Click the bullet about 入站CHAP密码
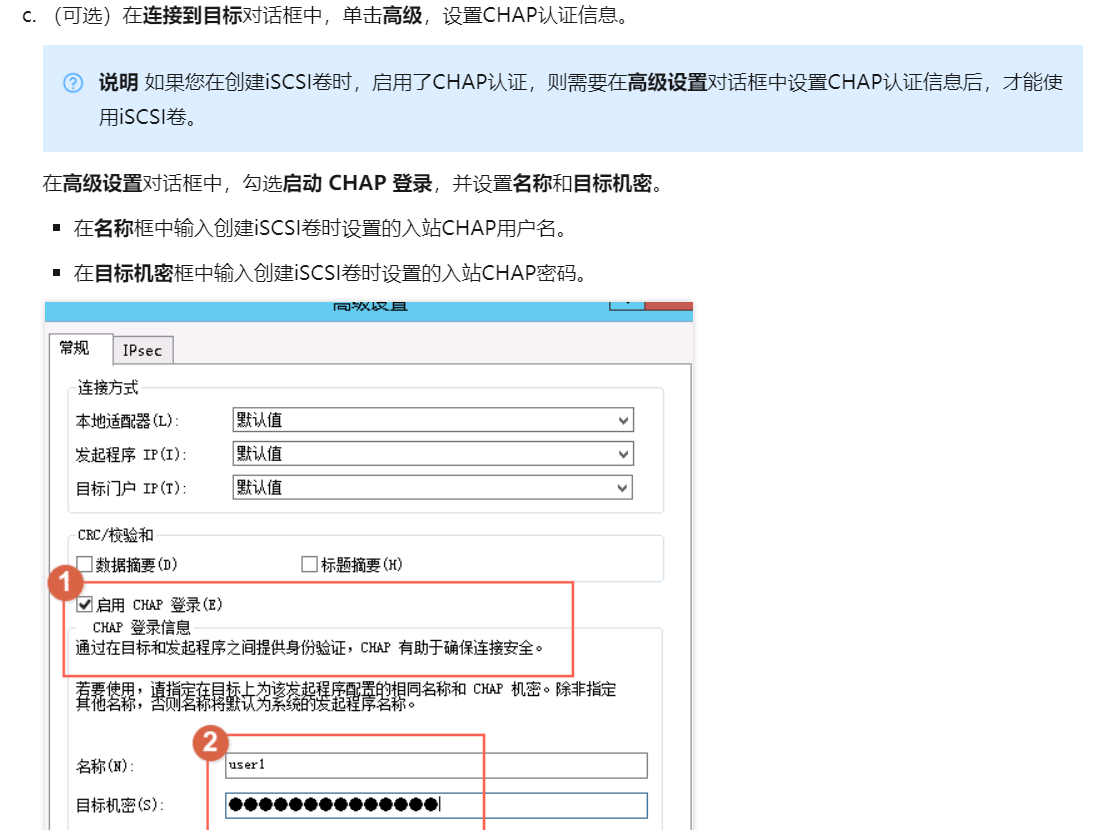The image size is (1104, 830). pyautogui.click(x=331, y=273)
